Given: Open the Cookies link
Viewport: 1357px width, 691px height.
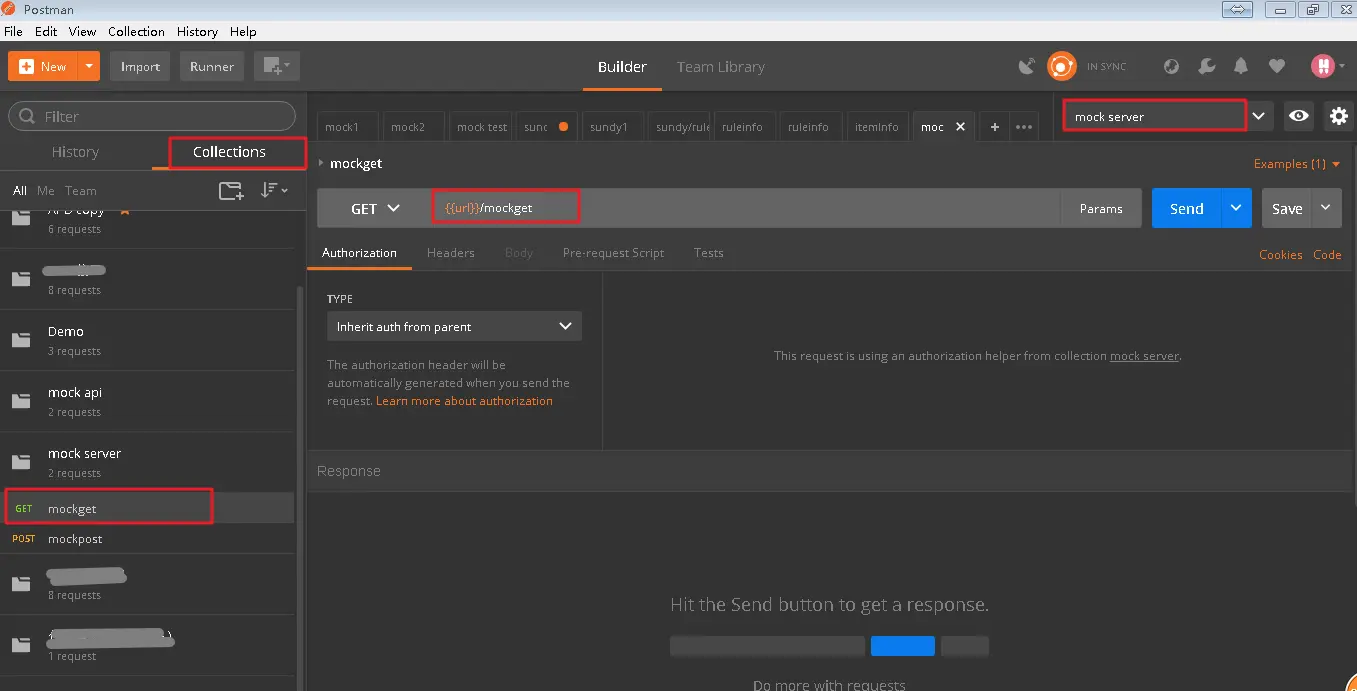Looking at the screenshot, I should [x=1280, y=255].
